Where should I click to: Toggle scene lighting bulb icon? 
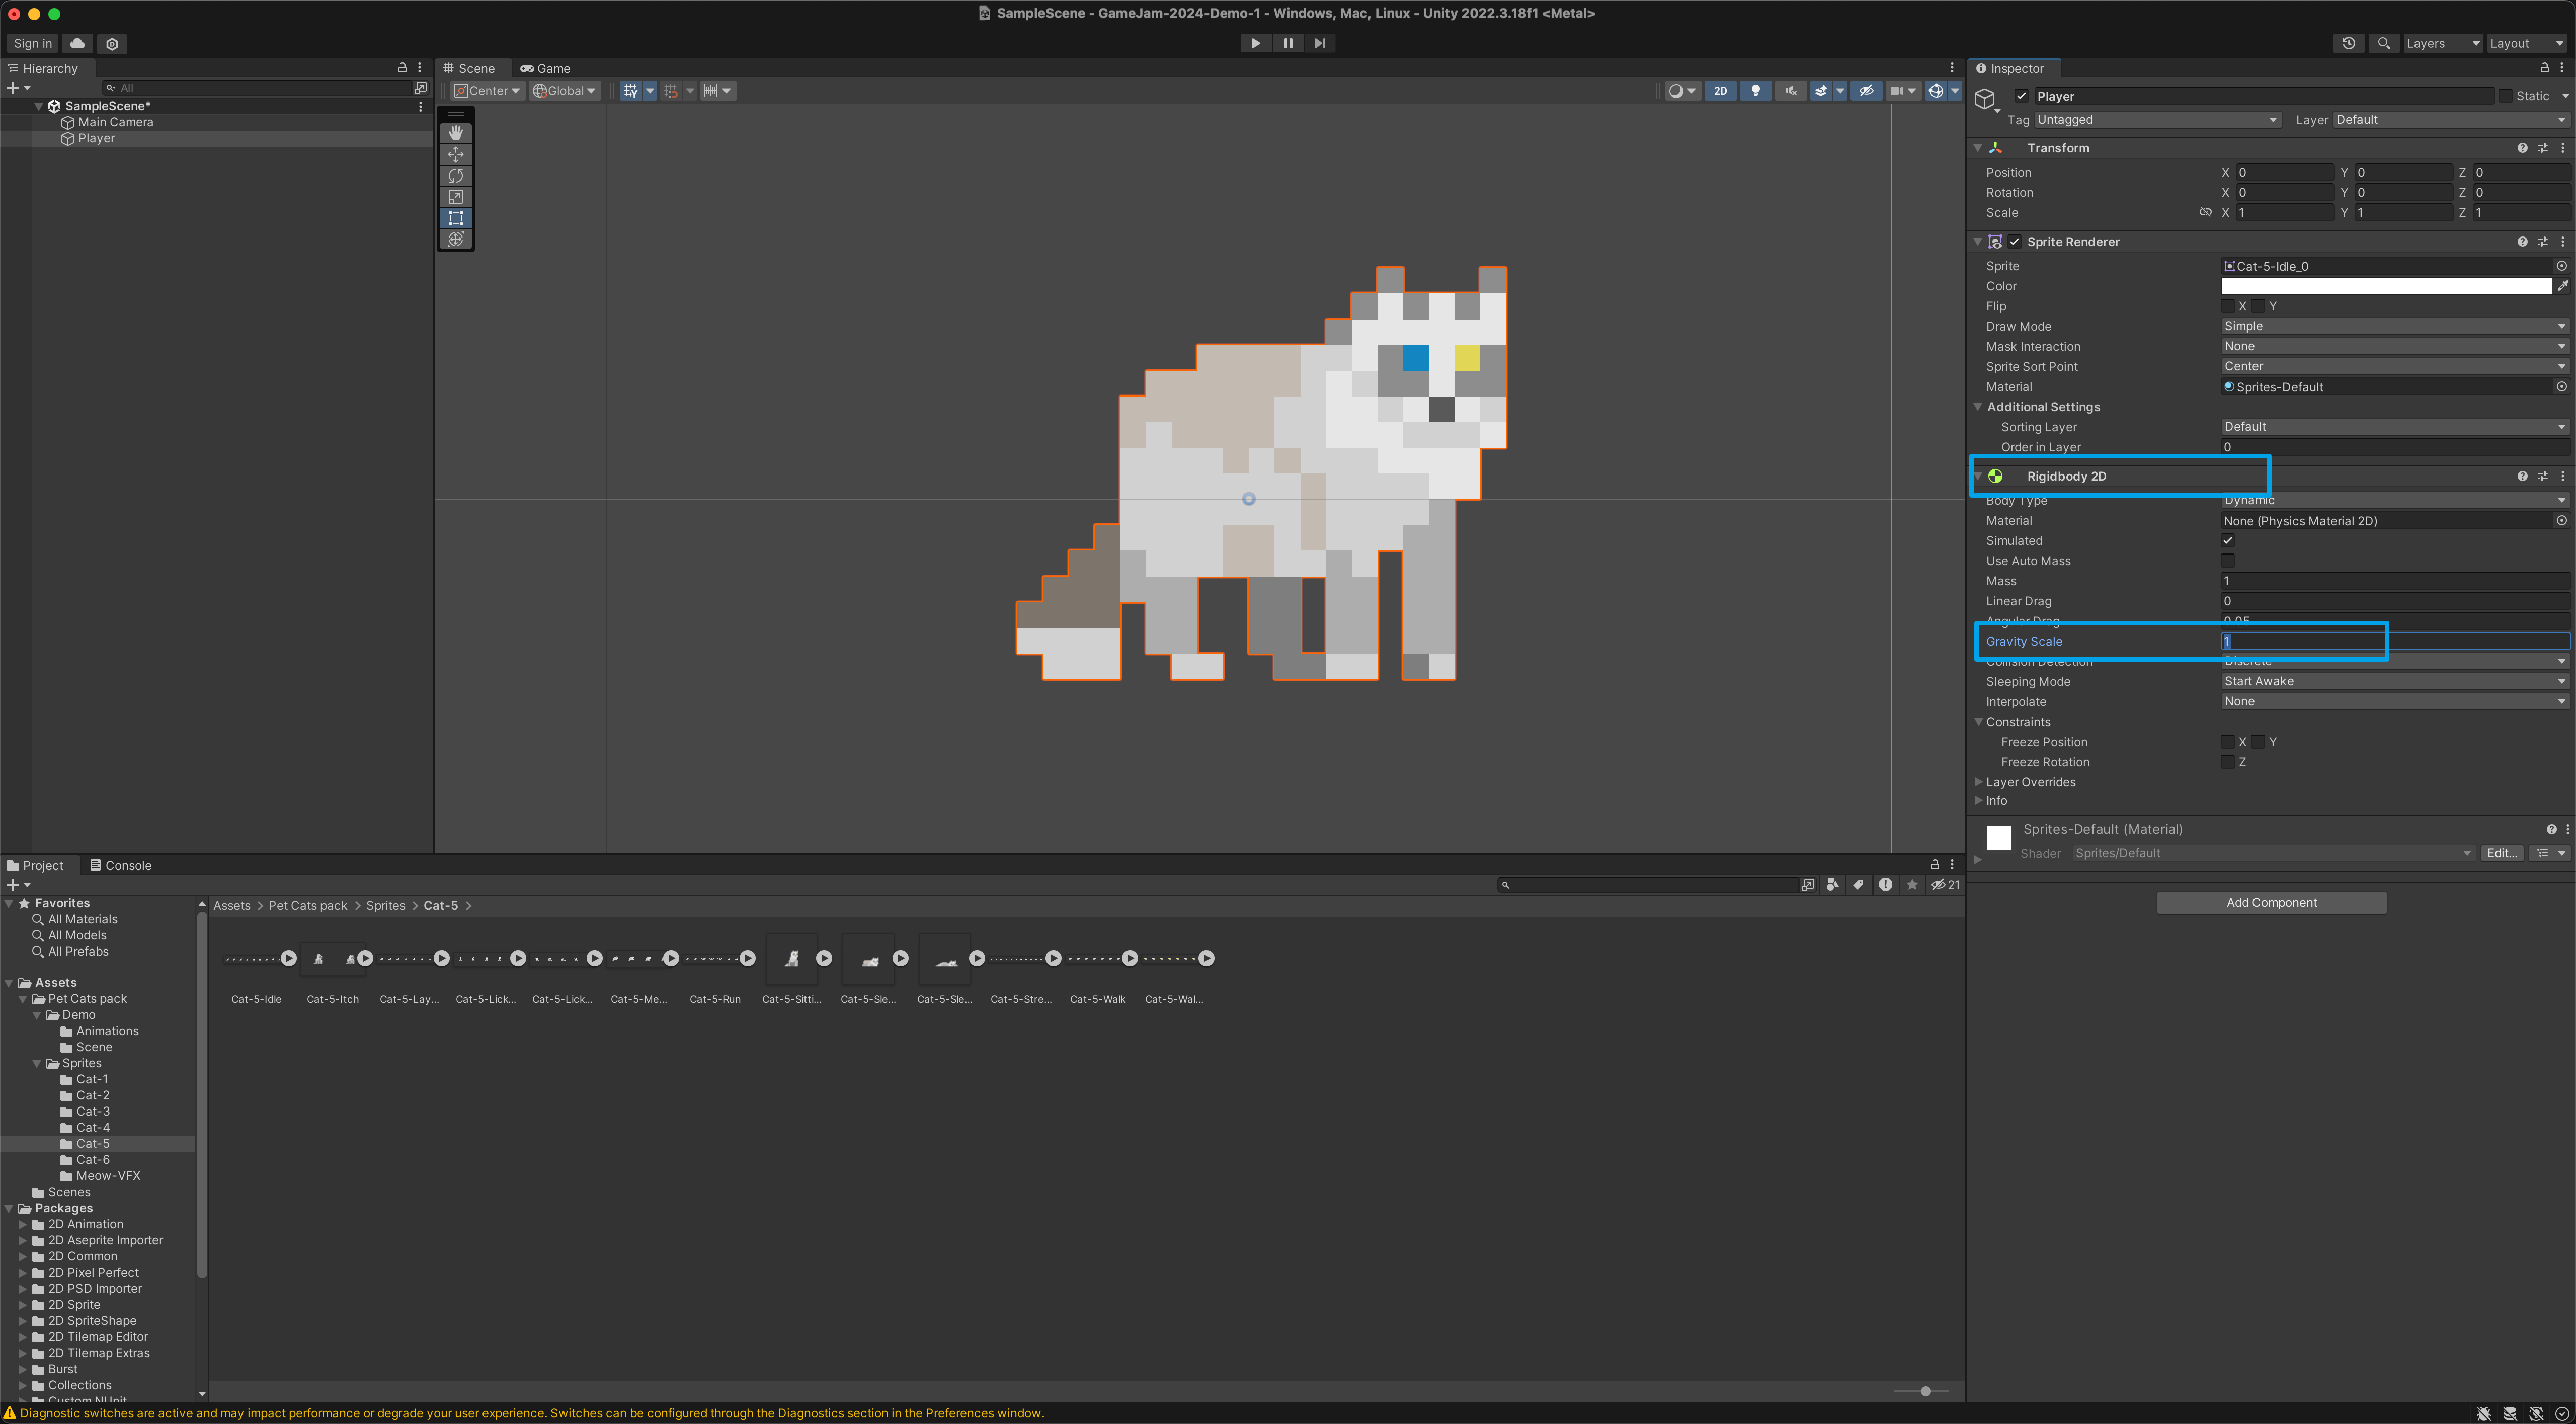[1755, 90]
